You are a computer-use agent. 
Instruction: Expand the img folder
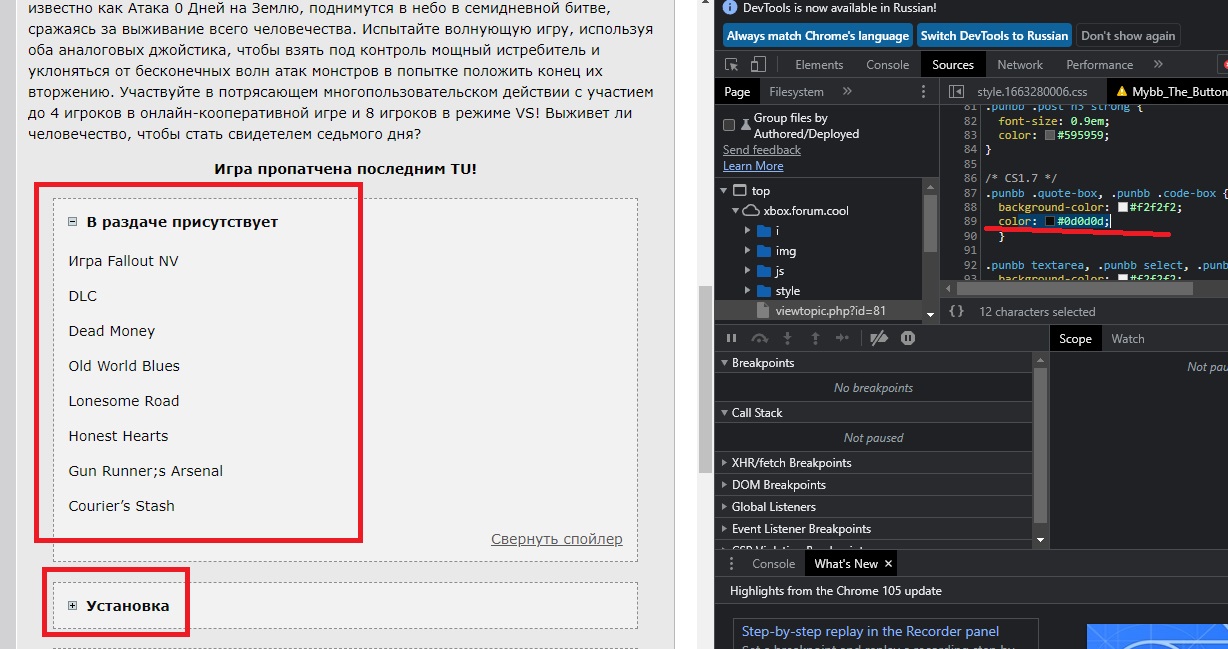pos(747,251)
